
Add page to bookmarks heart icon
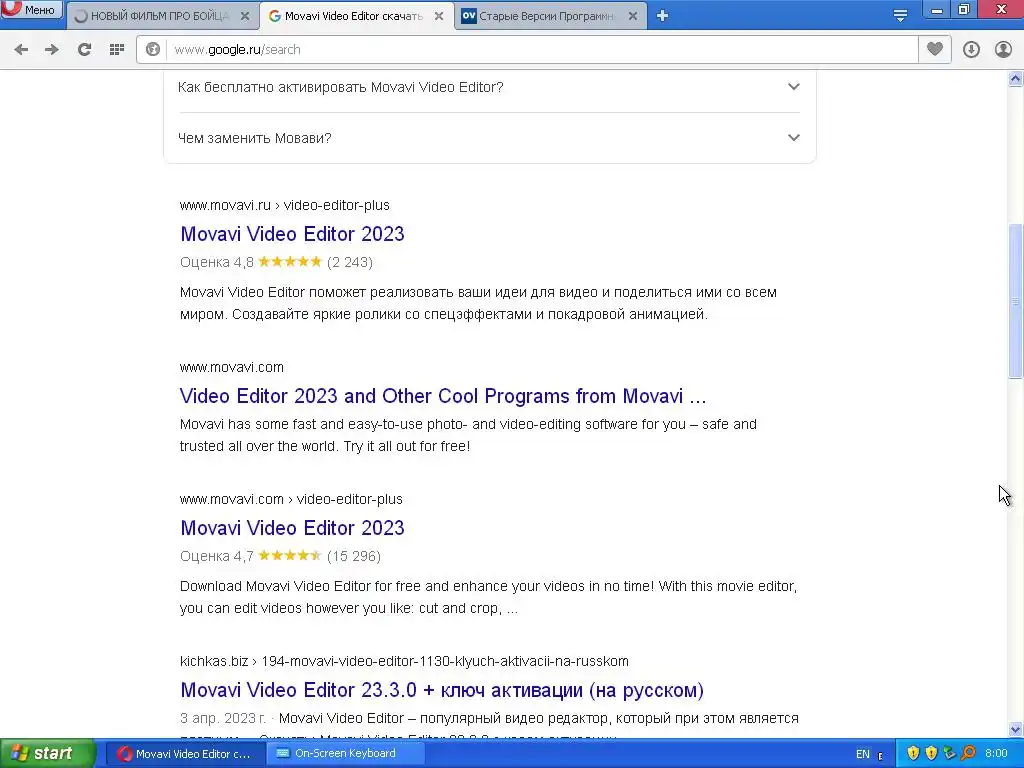[x=935, y=50]
